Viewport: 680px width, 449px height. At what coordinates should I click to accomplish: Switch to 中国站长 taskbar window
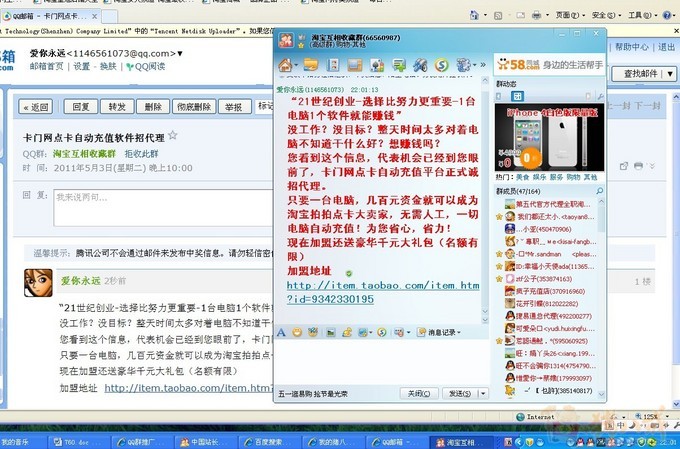pos(205,442)
